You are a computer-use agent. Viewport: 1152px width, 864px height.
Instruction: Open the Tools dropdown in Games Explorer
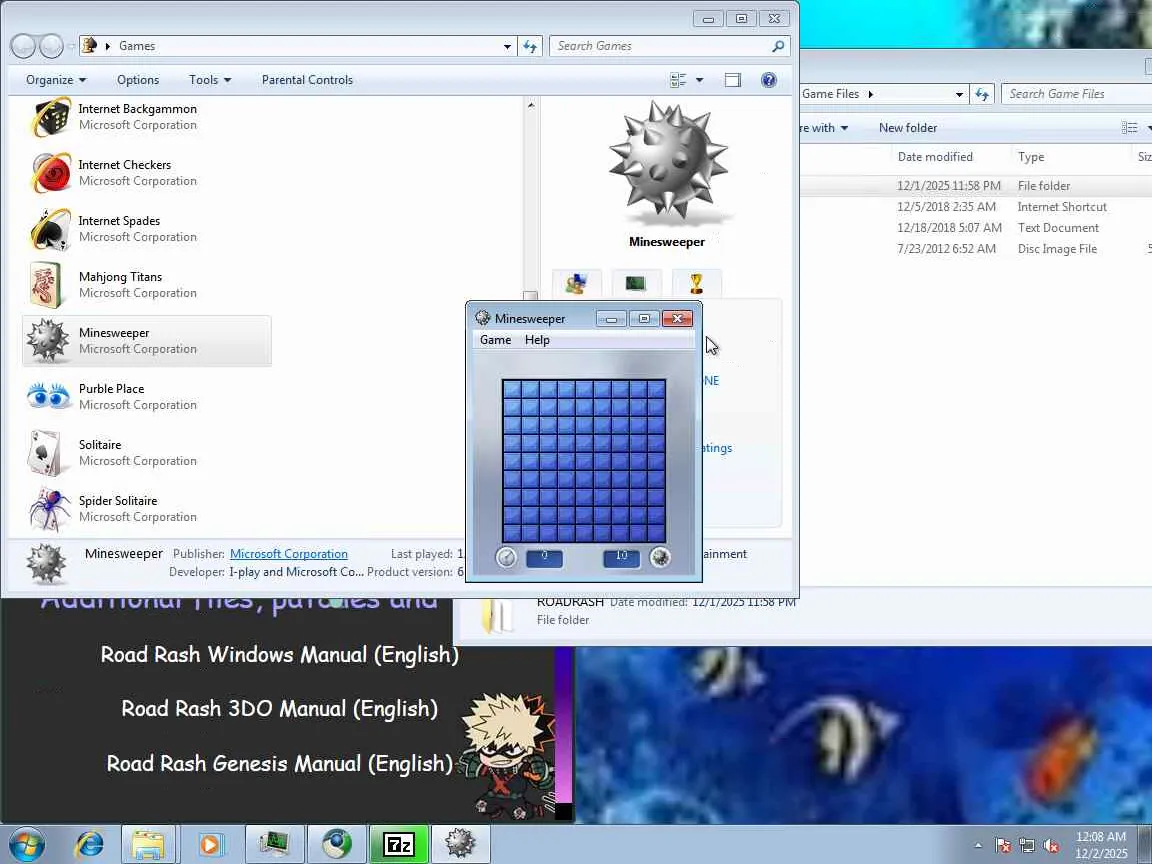(x=210, y=80)
